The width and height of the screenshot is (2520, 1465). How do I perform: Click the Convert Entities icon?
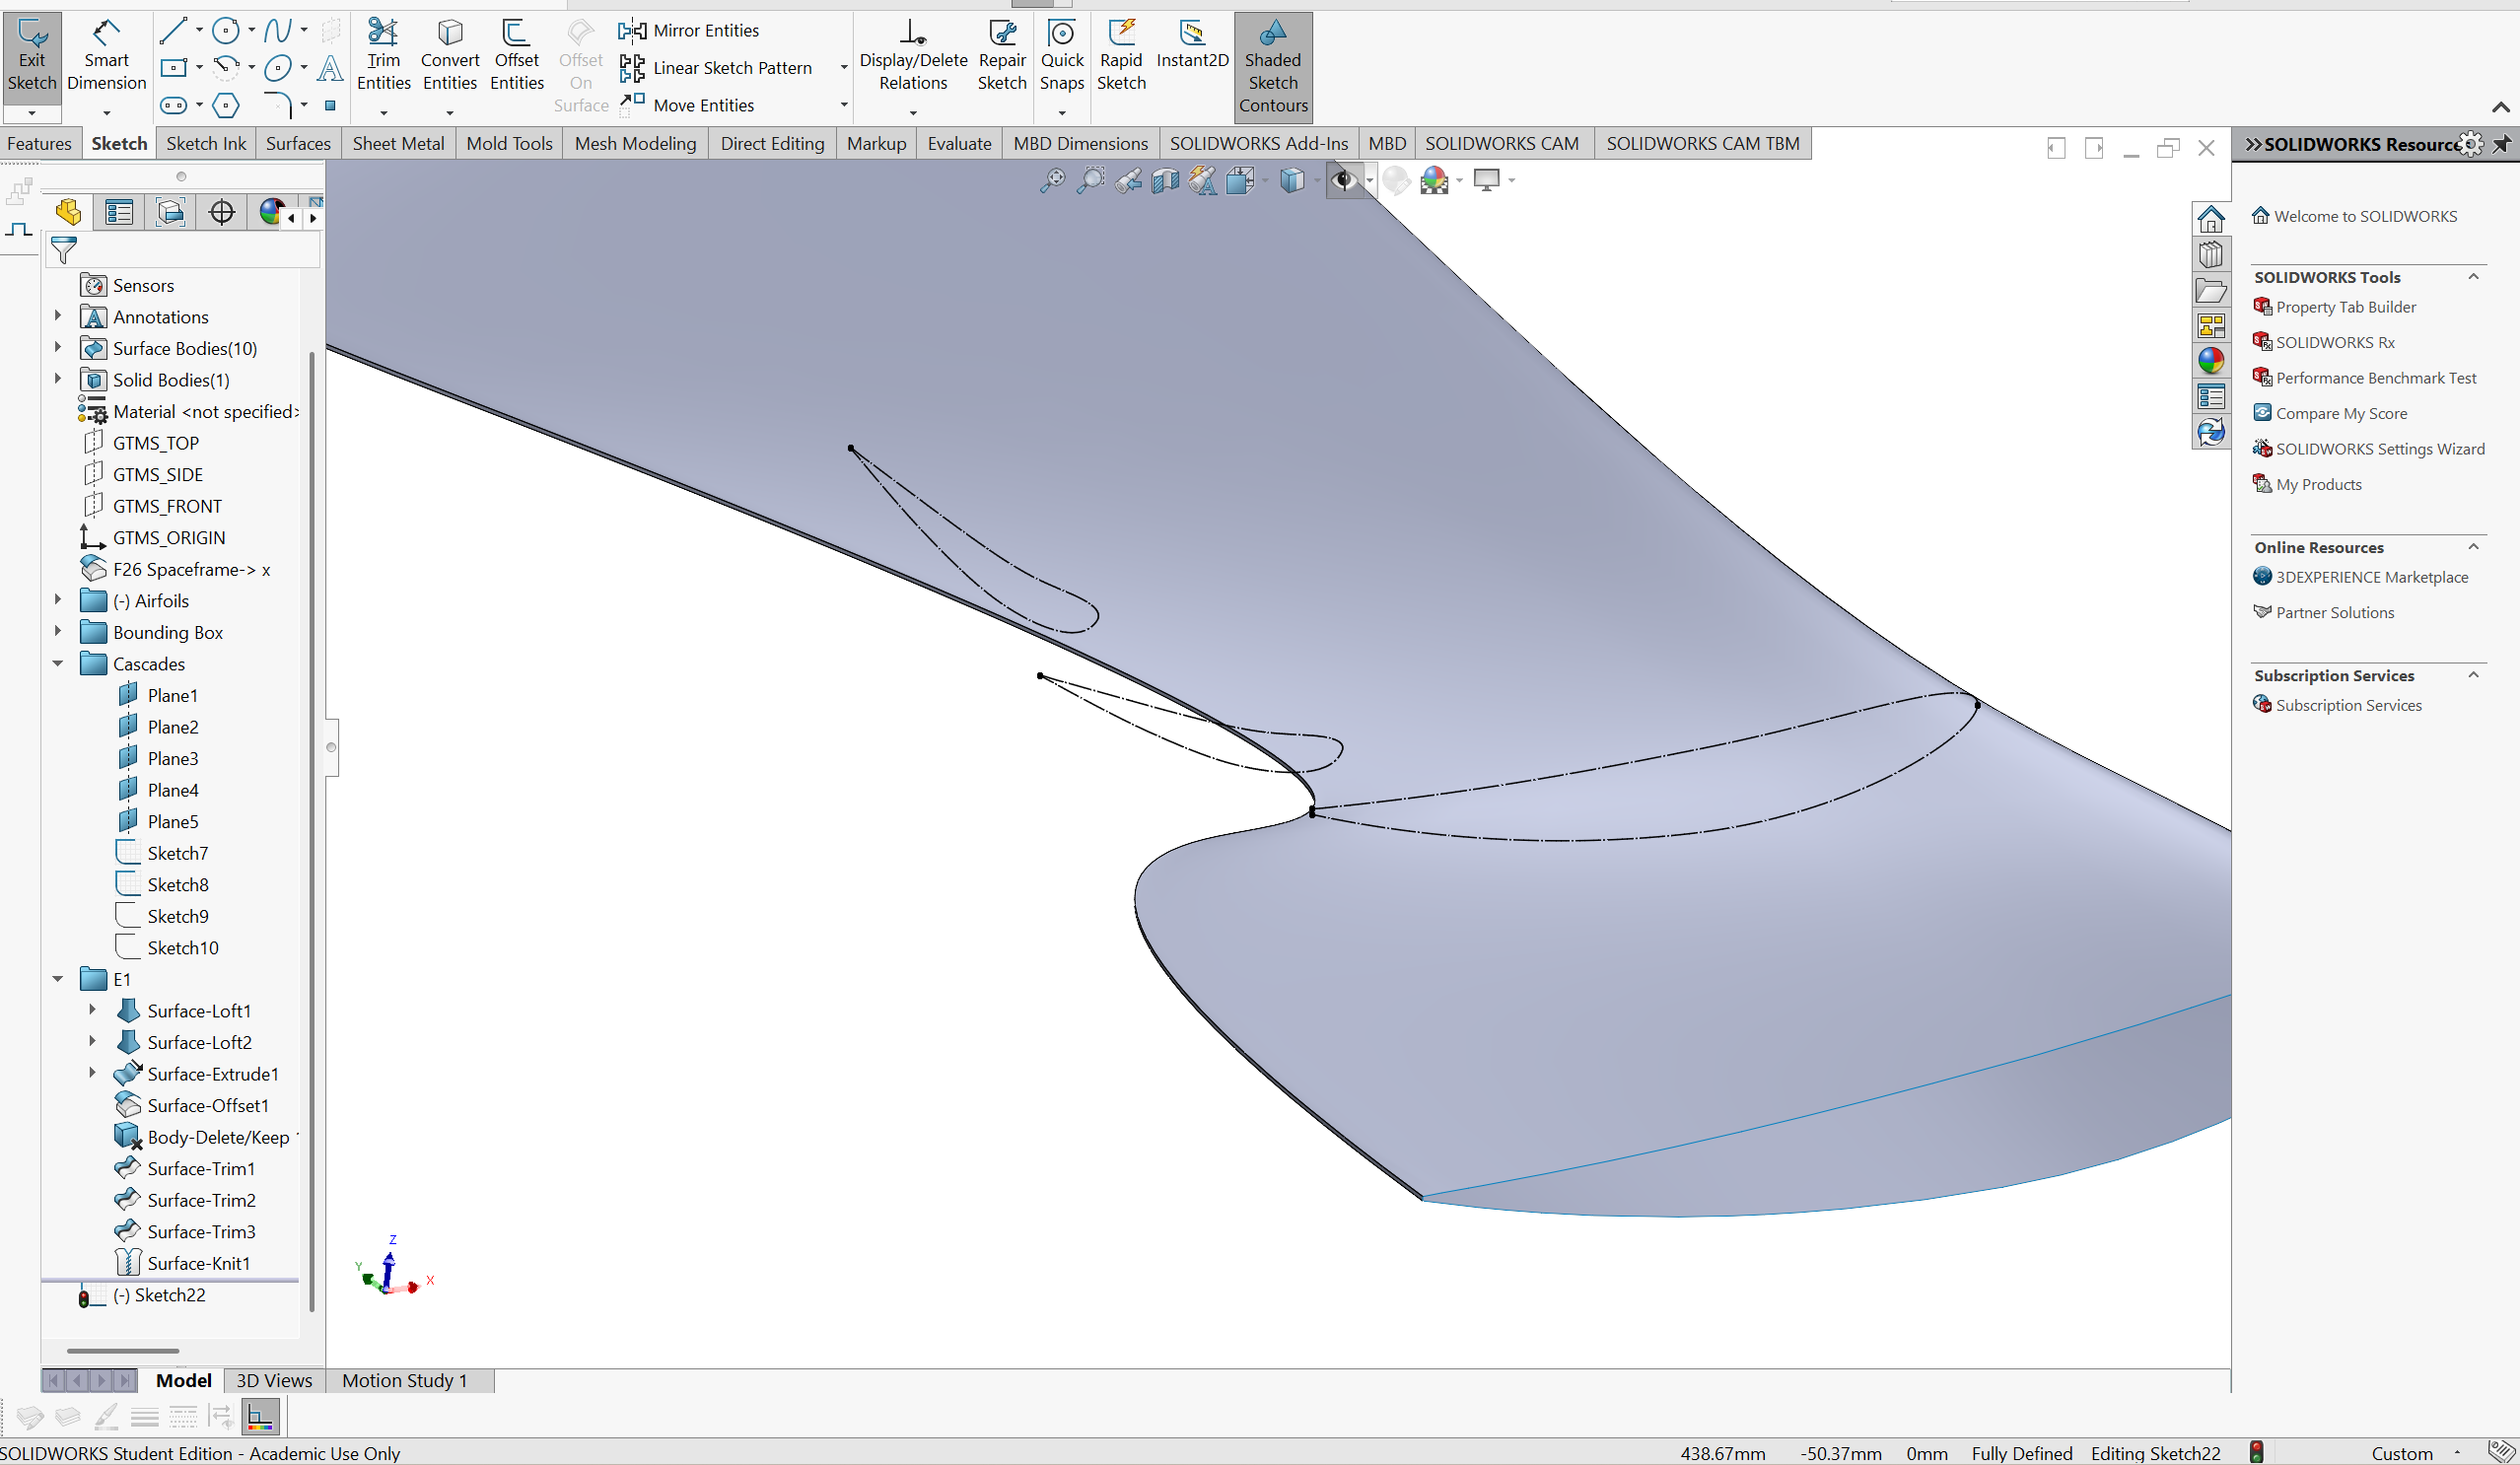click(x=449, y=57)
